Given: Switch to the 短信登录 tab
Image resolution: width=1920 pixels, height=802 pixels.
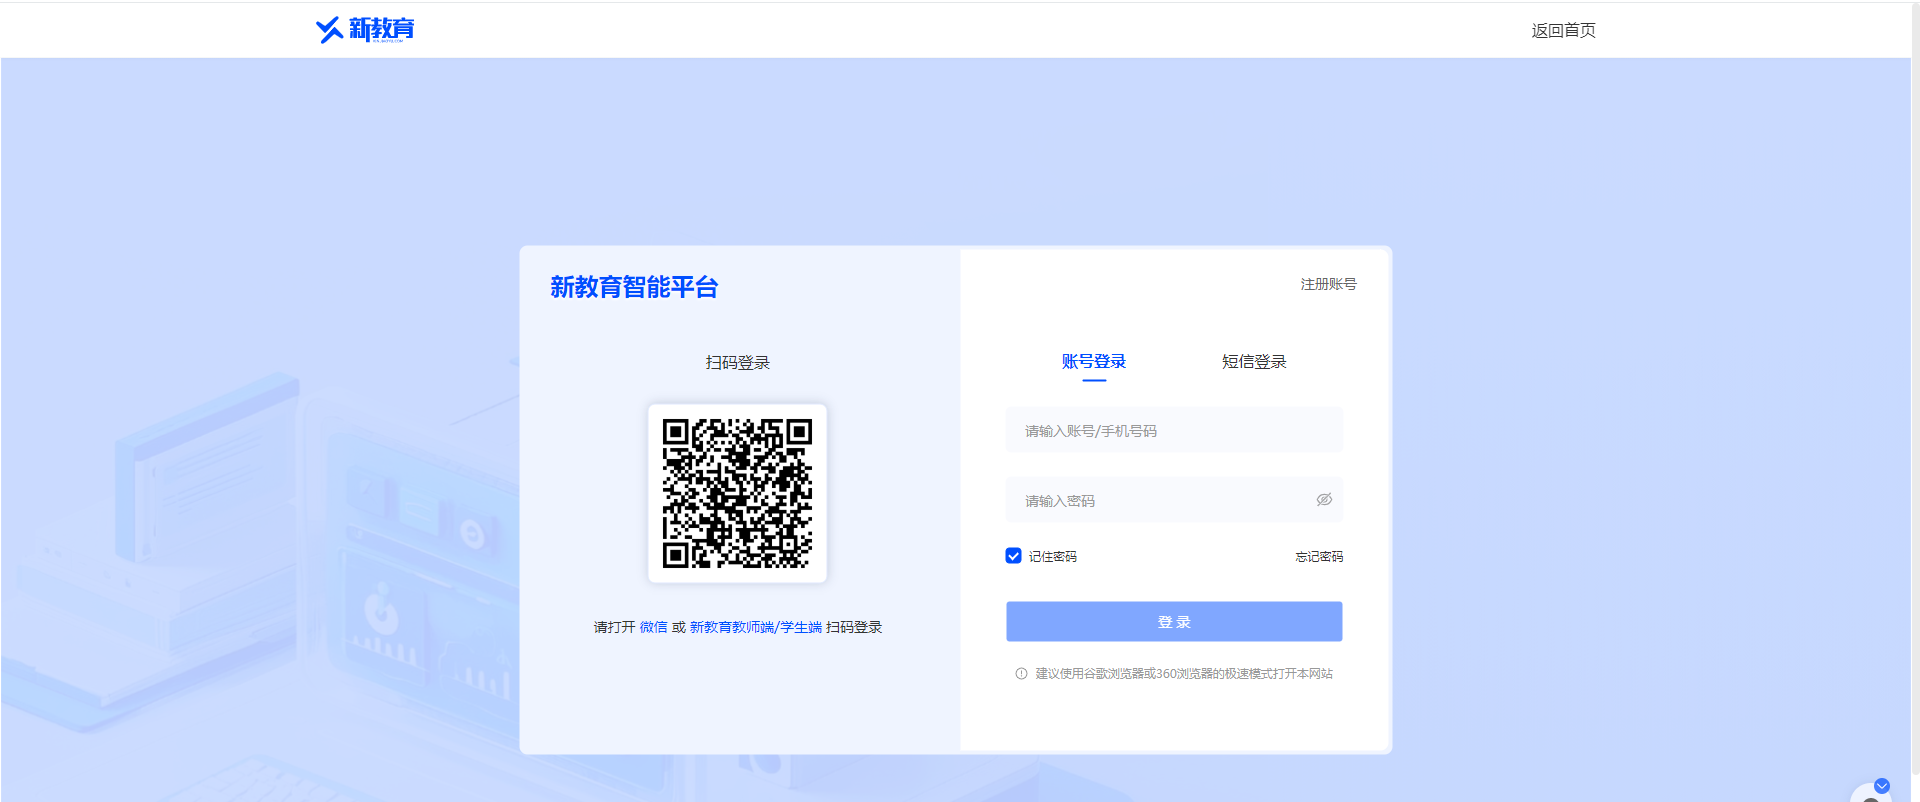Looking at the screenshot, I should coord(1254,361).
